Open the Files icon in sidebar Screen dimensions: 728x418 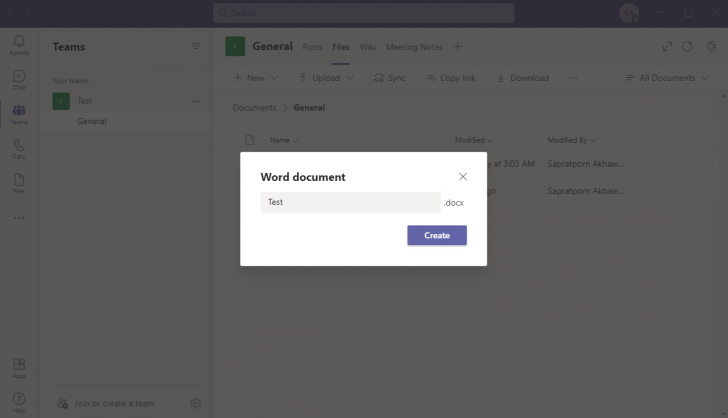19,183
